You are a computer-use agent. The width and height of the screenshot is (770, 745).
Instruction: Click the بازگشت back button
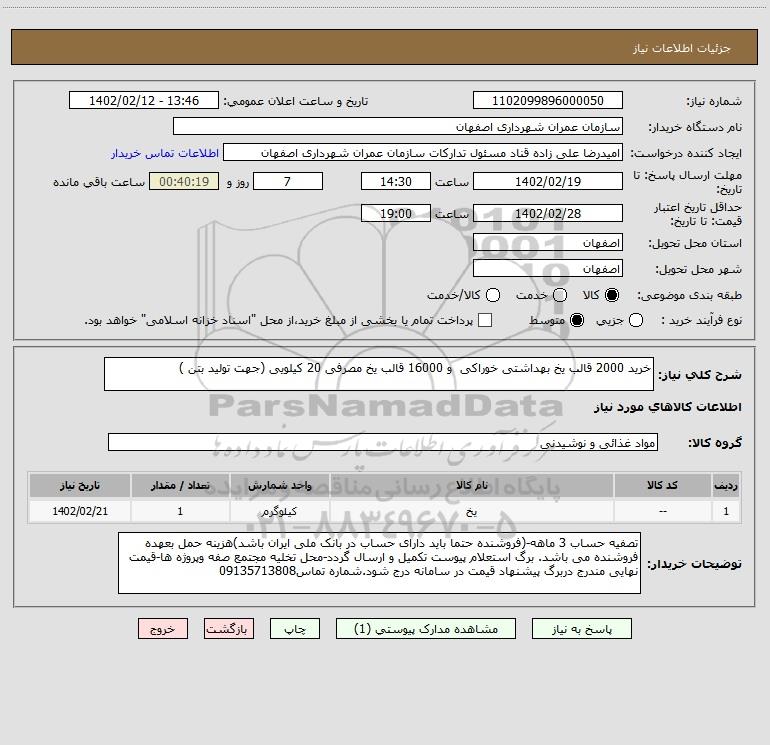click(x=229, y=629)
